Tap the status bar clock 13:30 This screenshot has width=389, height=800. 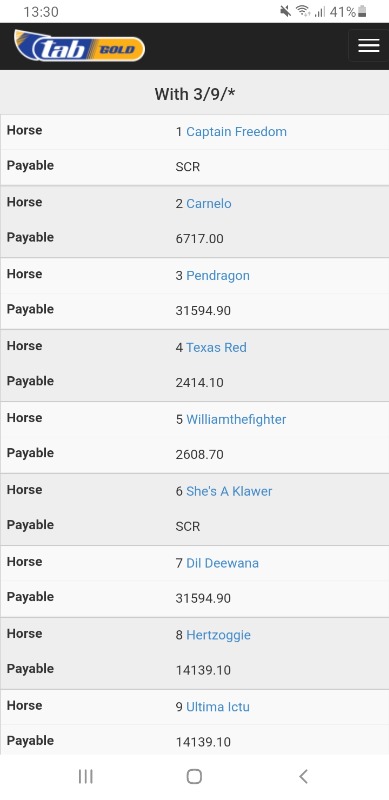click(41, 12)
